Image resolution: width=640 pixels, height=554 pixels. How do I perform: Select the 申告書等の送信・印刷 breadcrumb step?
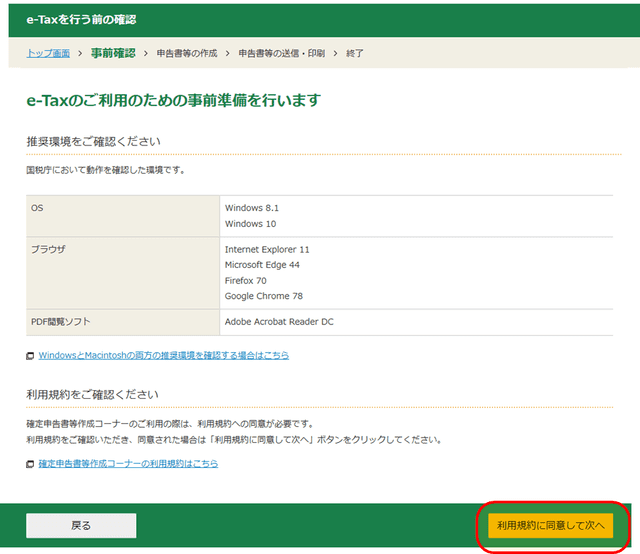[x=282, y=53]
